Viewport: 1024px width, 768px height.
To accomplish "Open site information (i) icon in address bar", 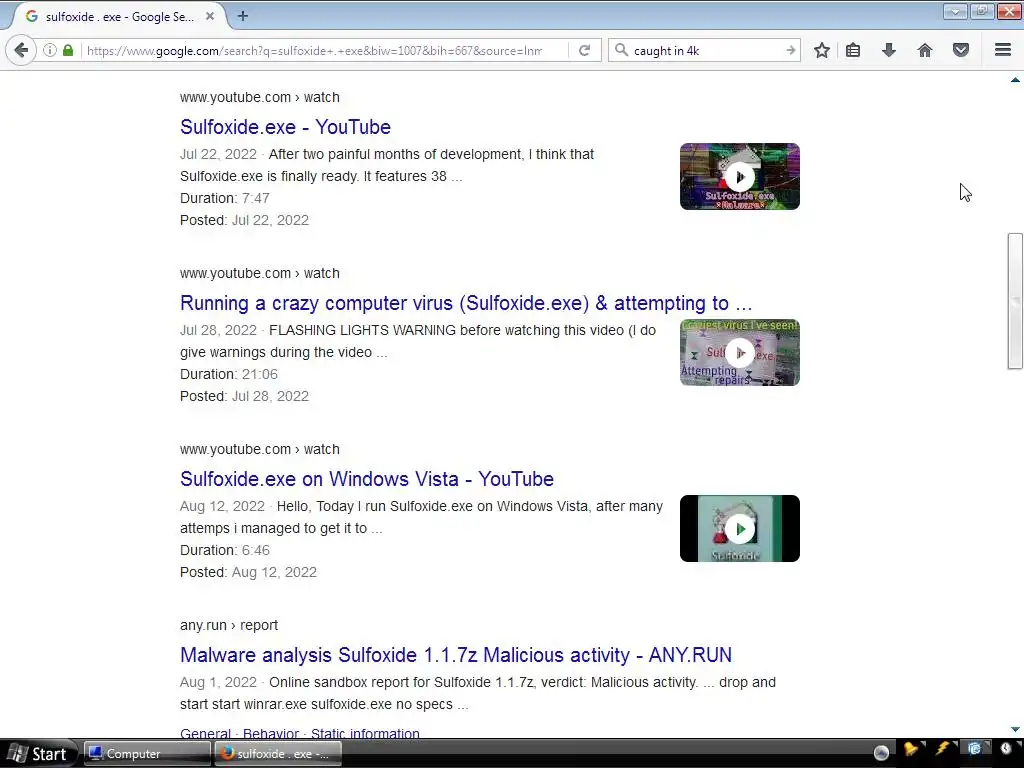I will point(50,50).
